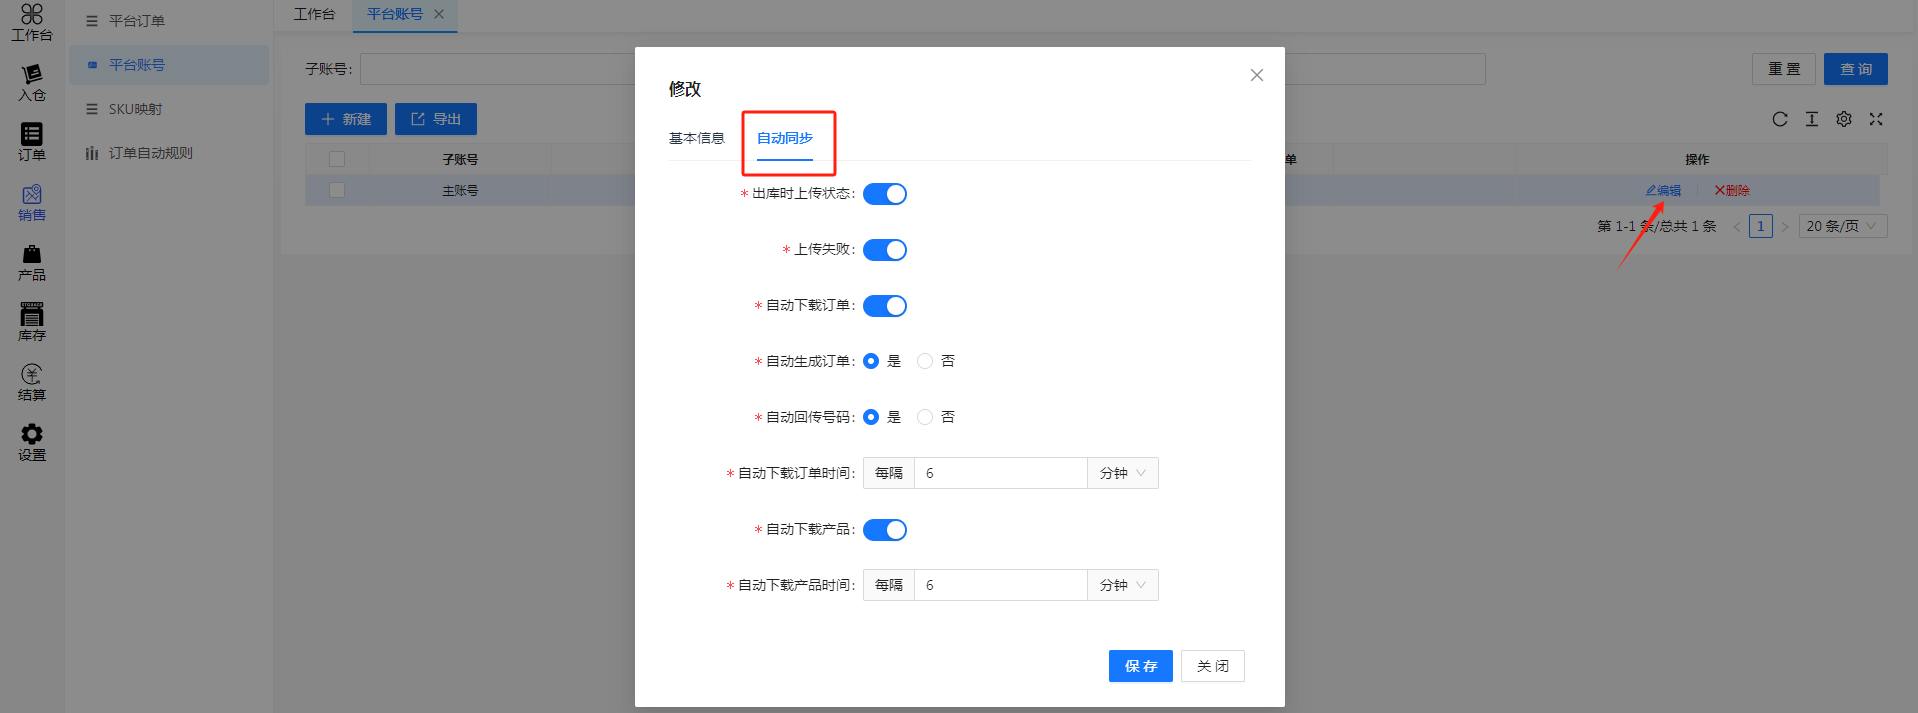Toggle the 出库时上传状态 switch
The height and width of the screenshot is (713, 1918).
pyautogui.click(x=884, y=194)
